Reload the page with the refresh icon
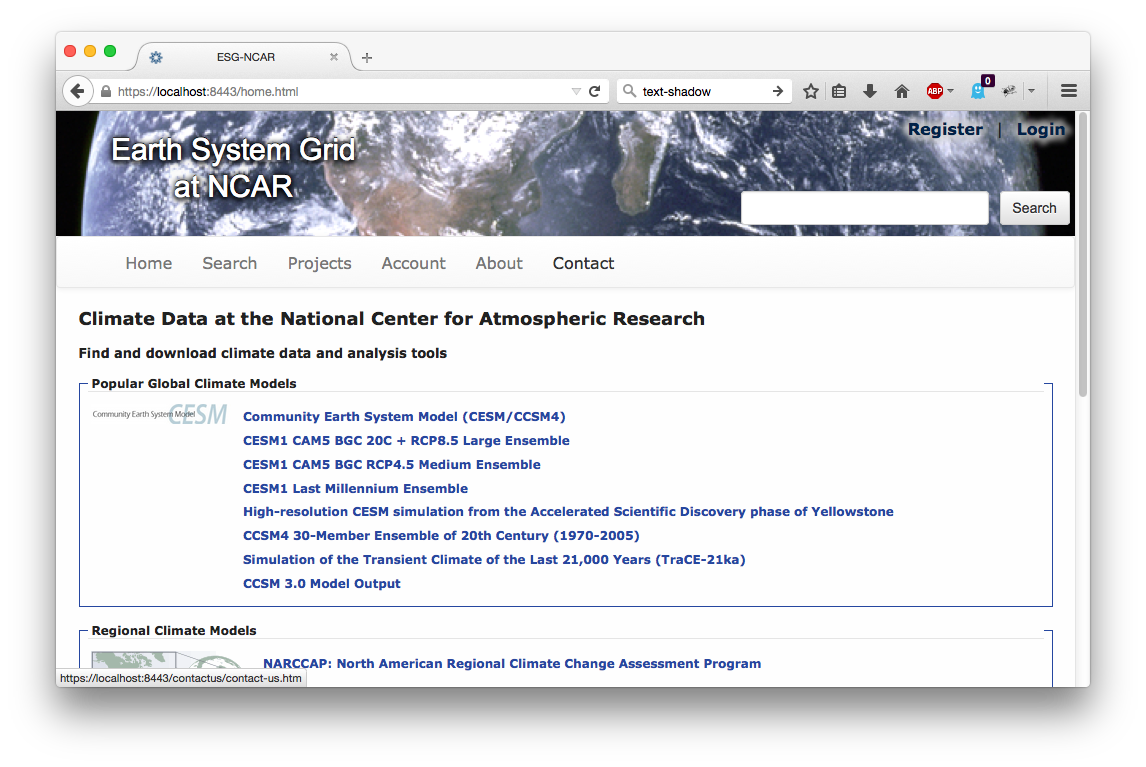This screenshot has height=767, width=1146. click(x=594, y=91)
